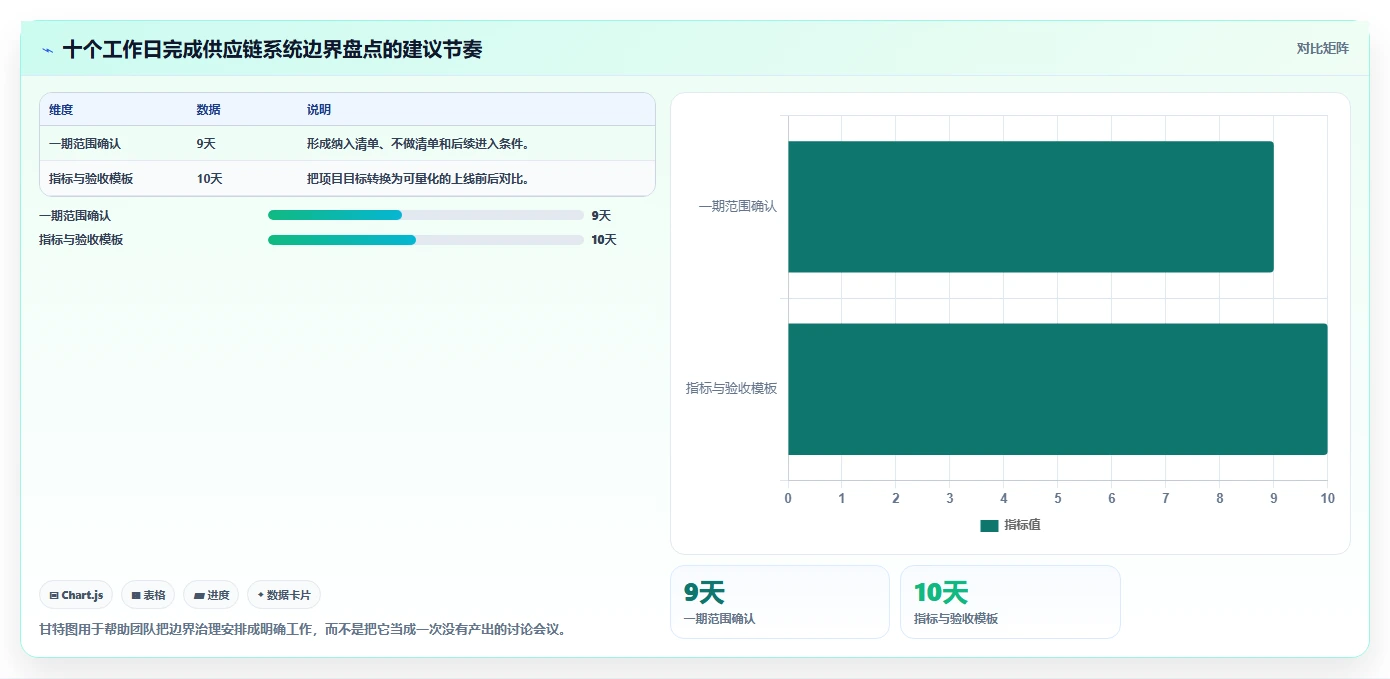Click the lightning icon beside the title

tap(48, 50)
